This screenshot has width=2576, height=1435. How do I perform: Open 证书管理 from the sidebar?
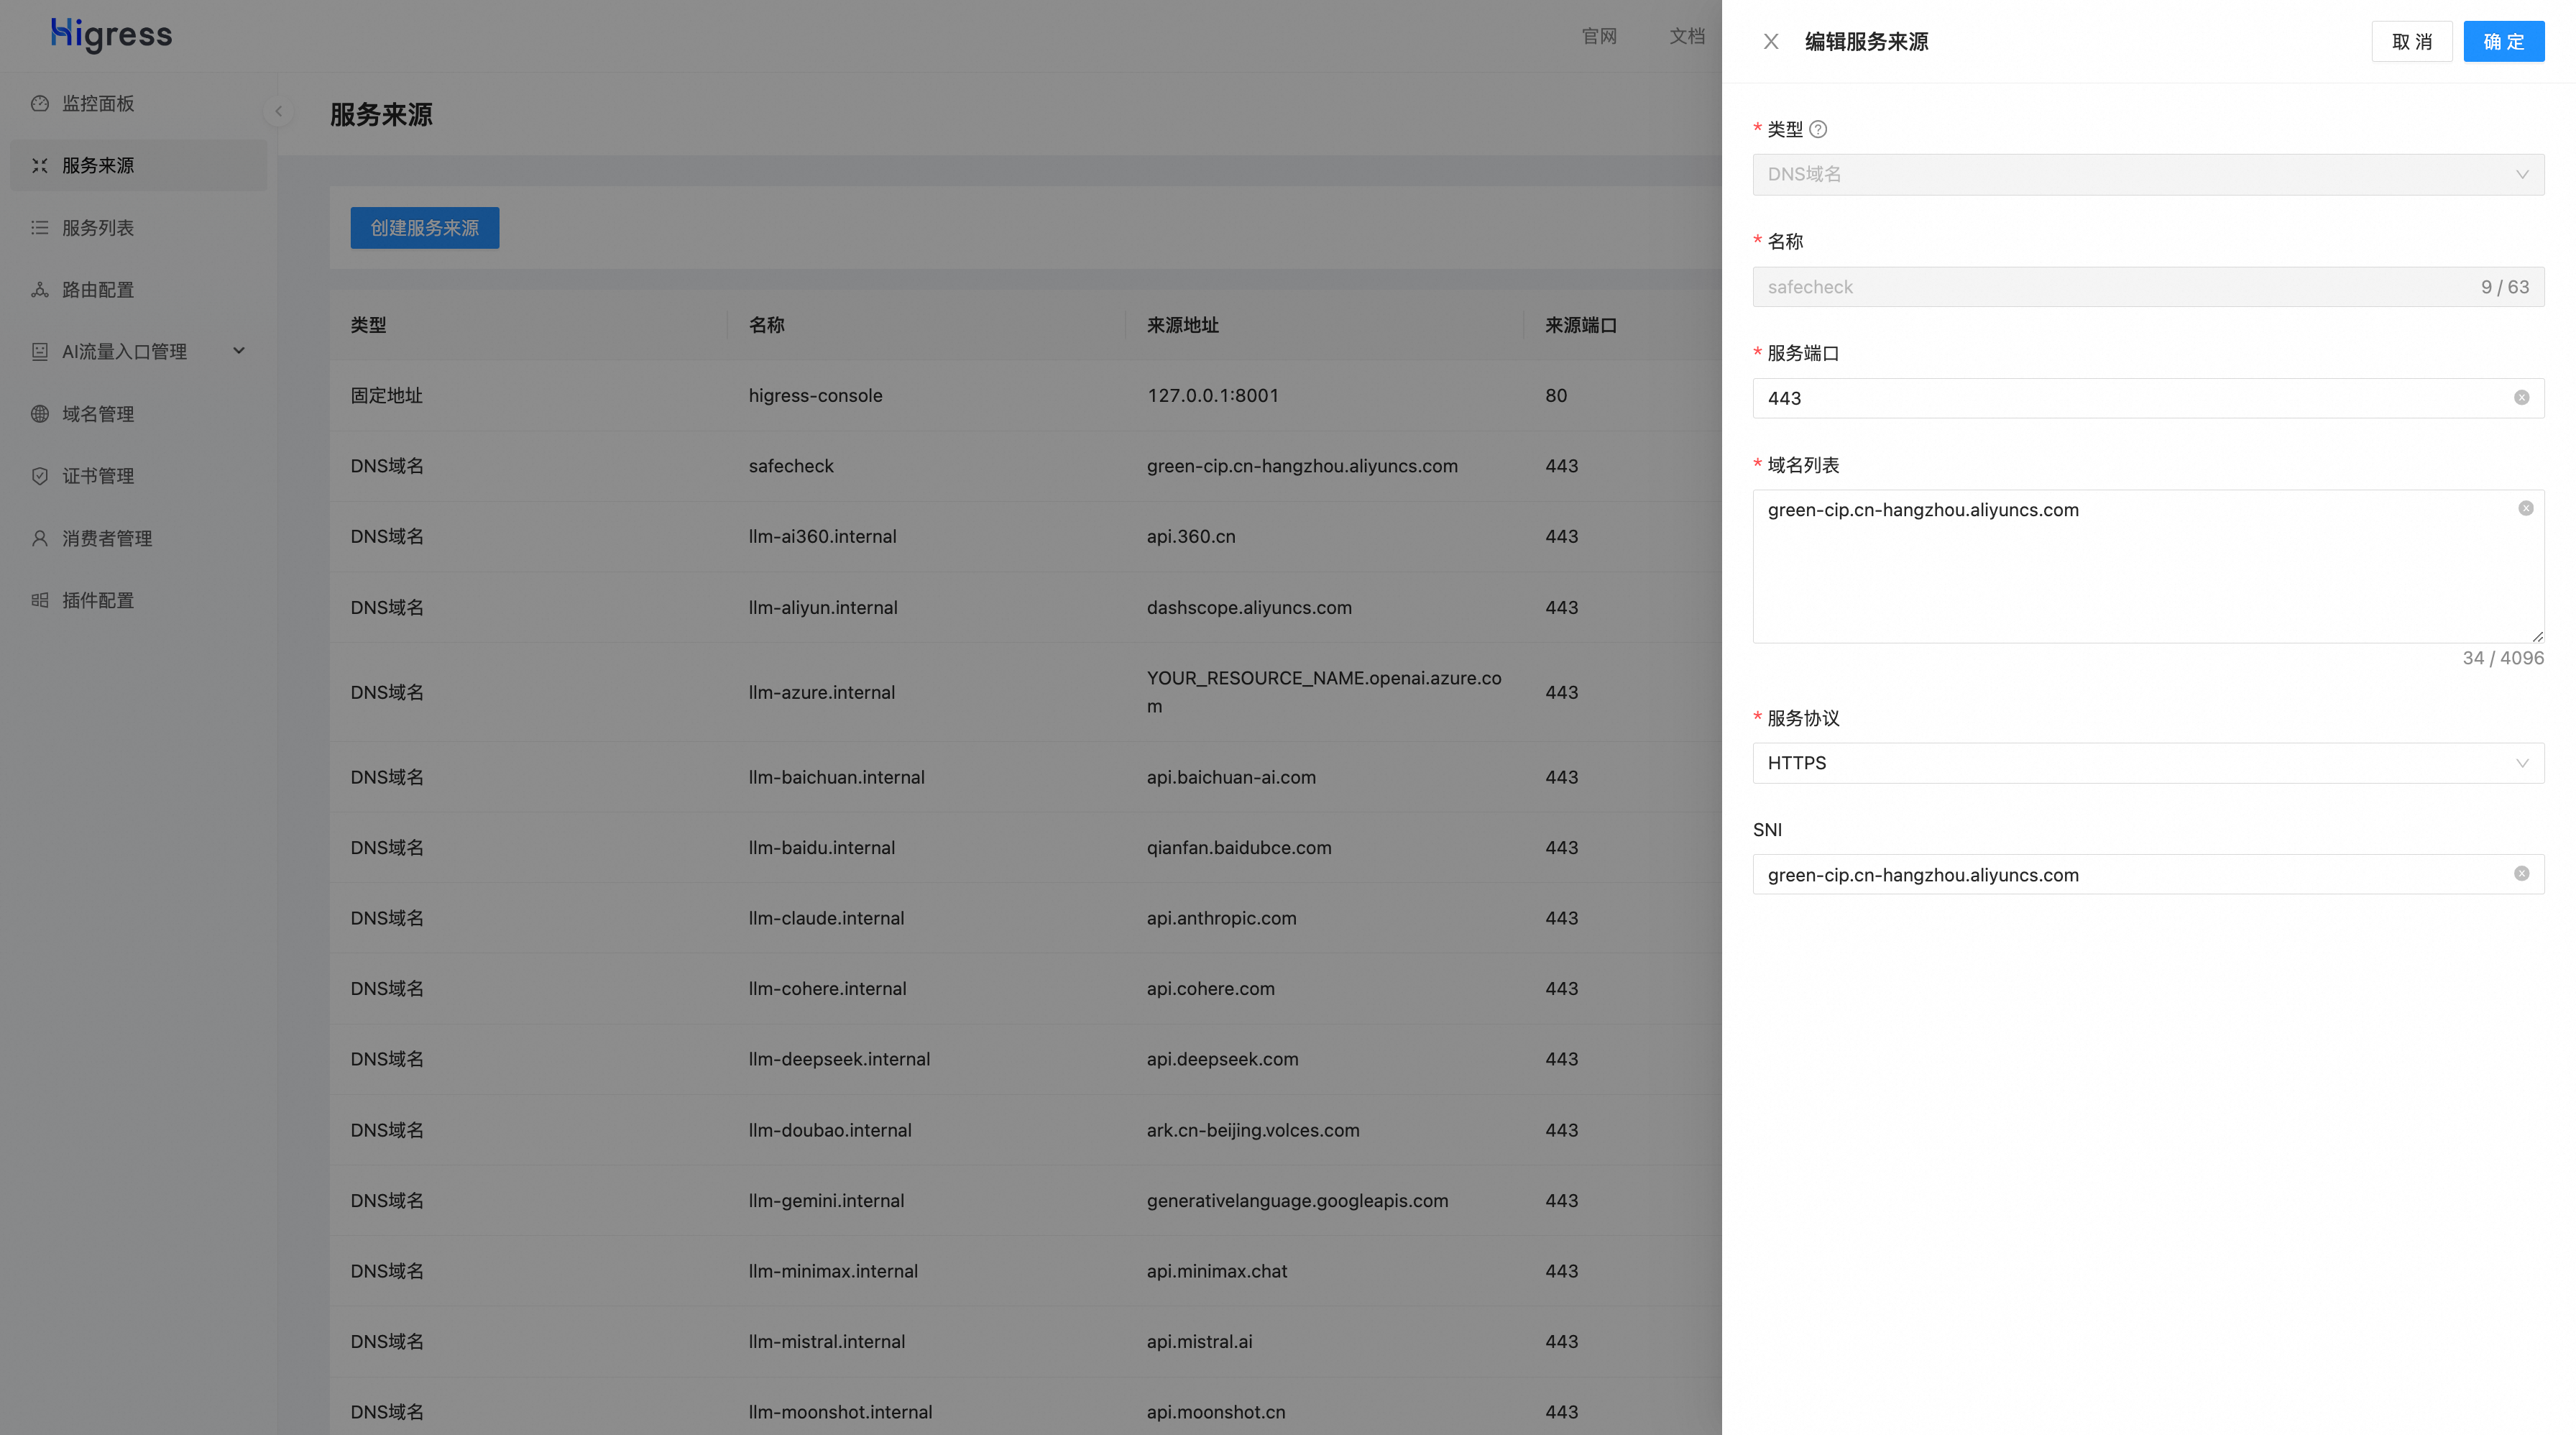(98, 476)
